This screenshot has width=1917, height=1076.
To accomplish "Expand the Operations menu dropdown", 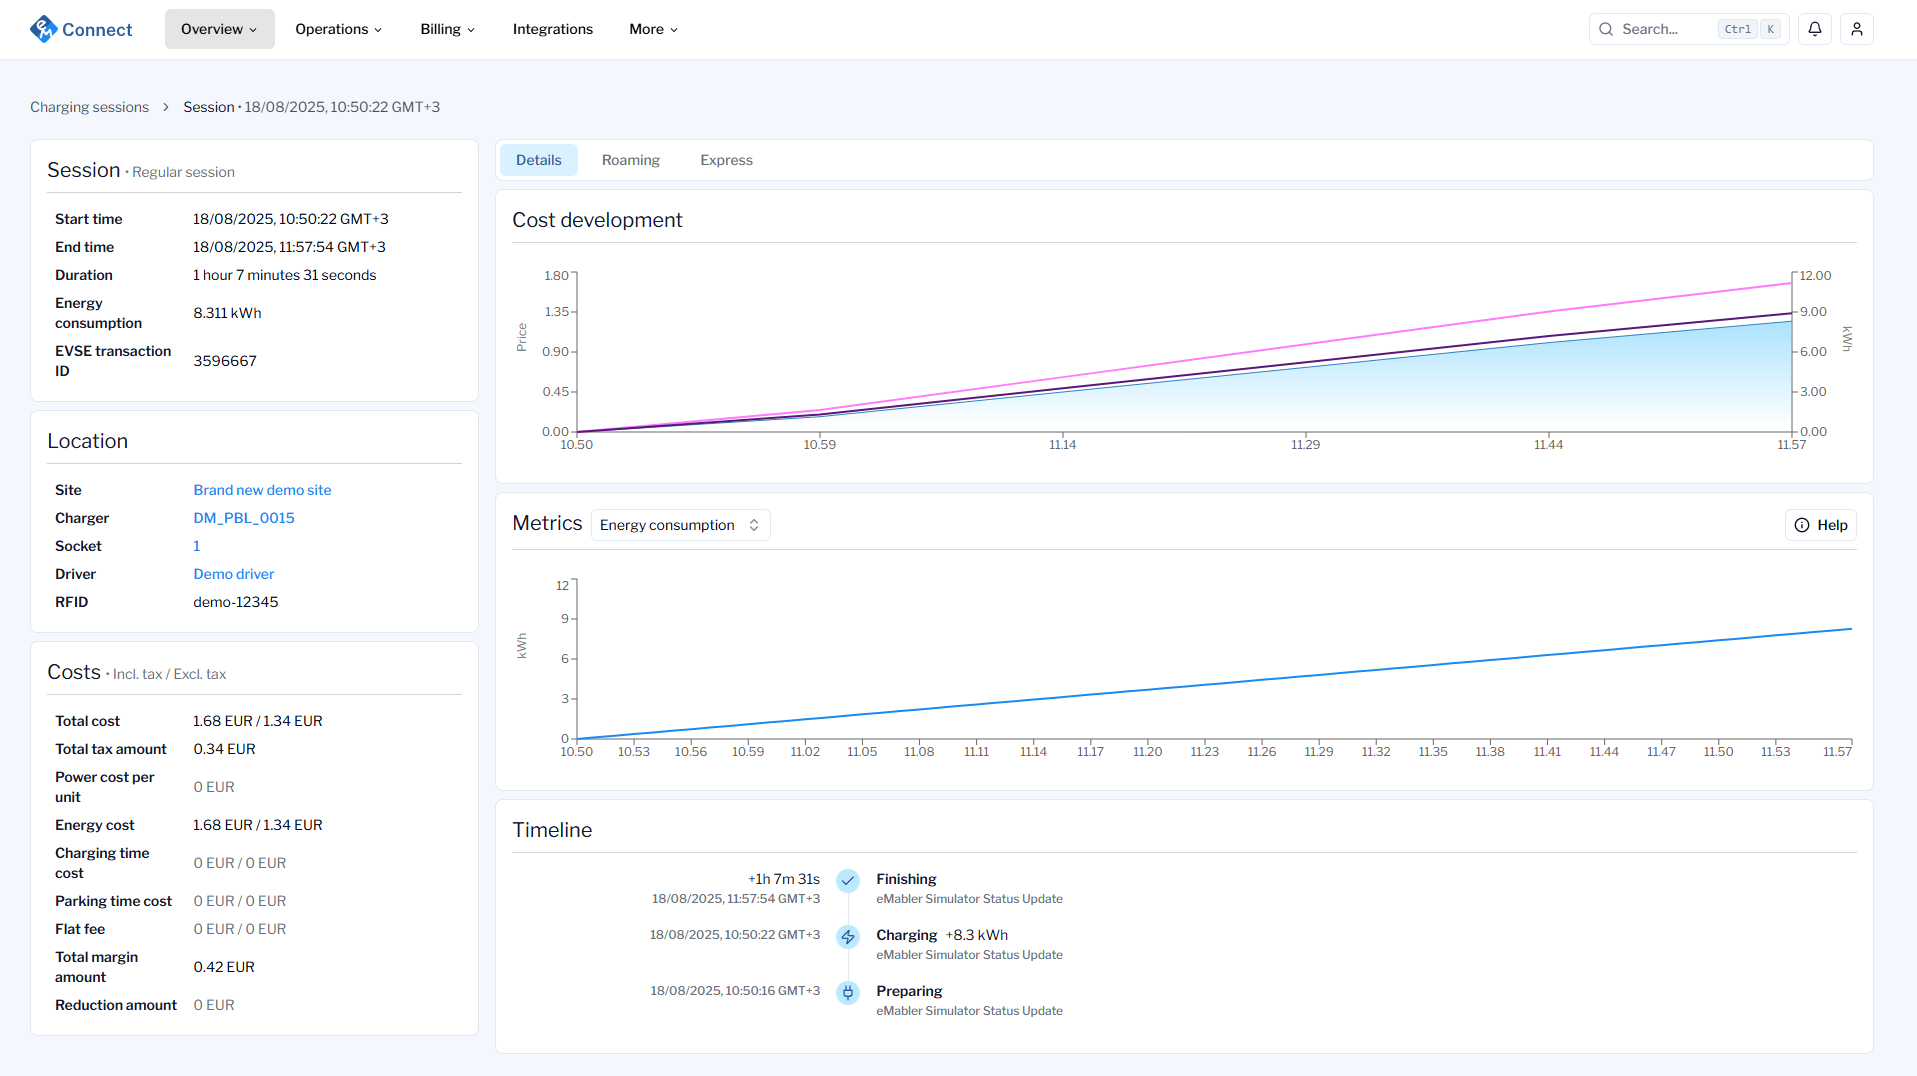I will (x=338, y=29).
